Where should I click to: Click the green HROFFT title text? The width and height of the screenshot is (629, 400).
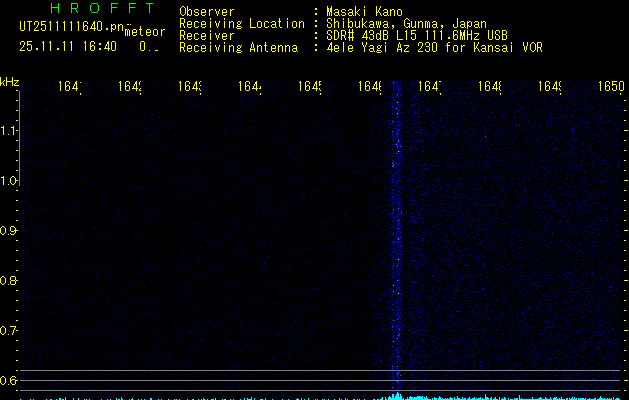pos(103,8)
